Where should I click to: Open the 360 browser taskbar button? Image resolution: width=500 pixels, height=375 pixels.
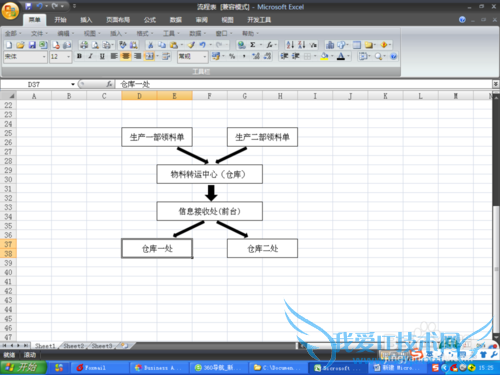(x=218, y=368)
